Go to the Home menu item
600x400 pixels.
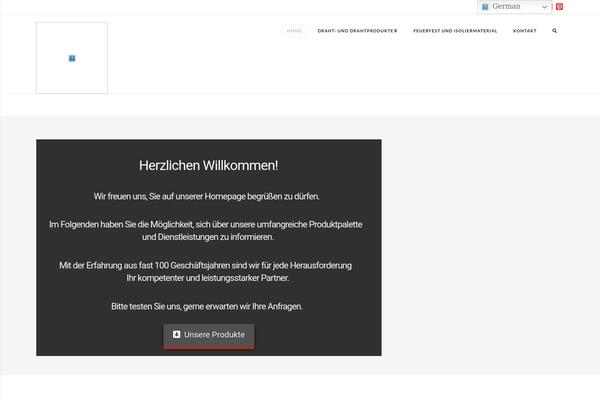[x=294, y=31]
